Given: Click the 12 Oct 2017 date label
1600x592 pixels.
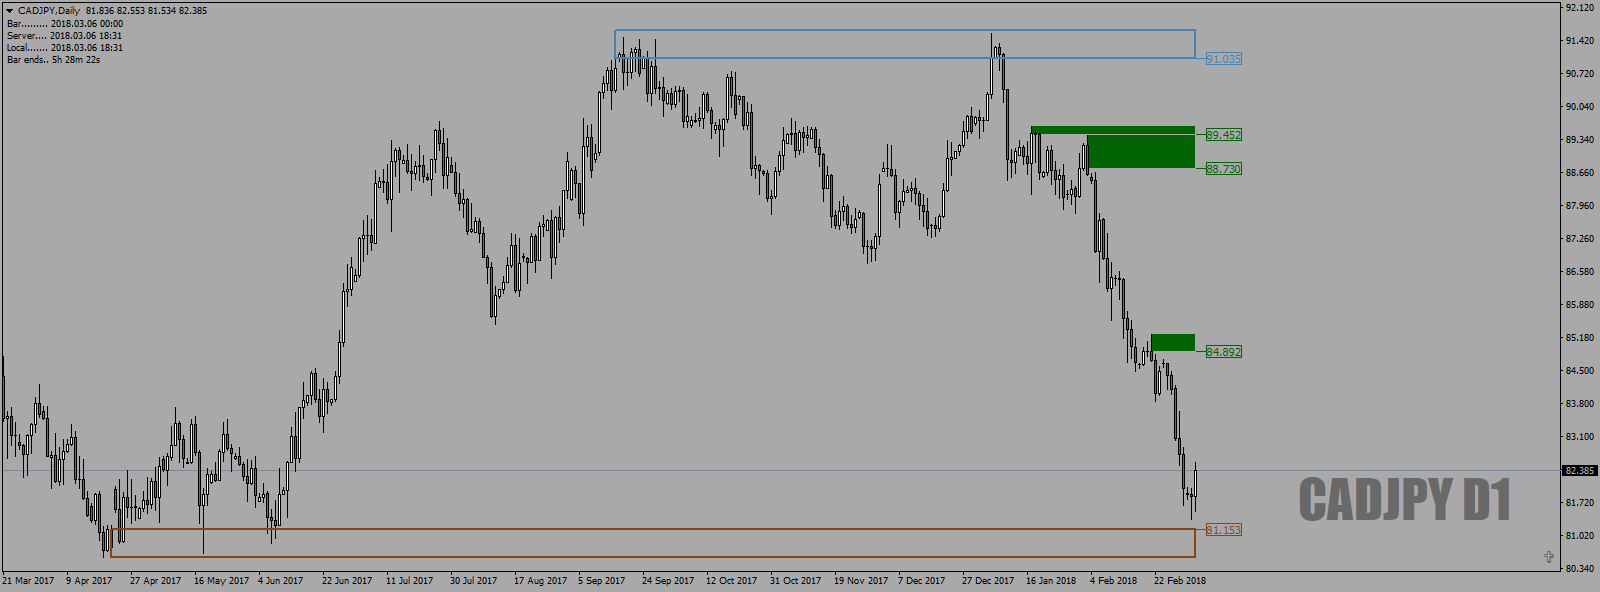Looking at the screenshot, I should pyautogui.click(x=732, y=581).
